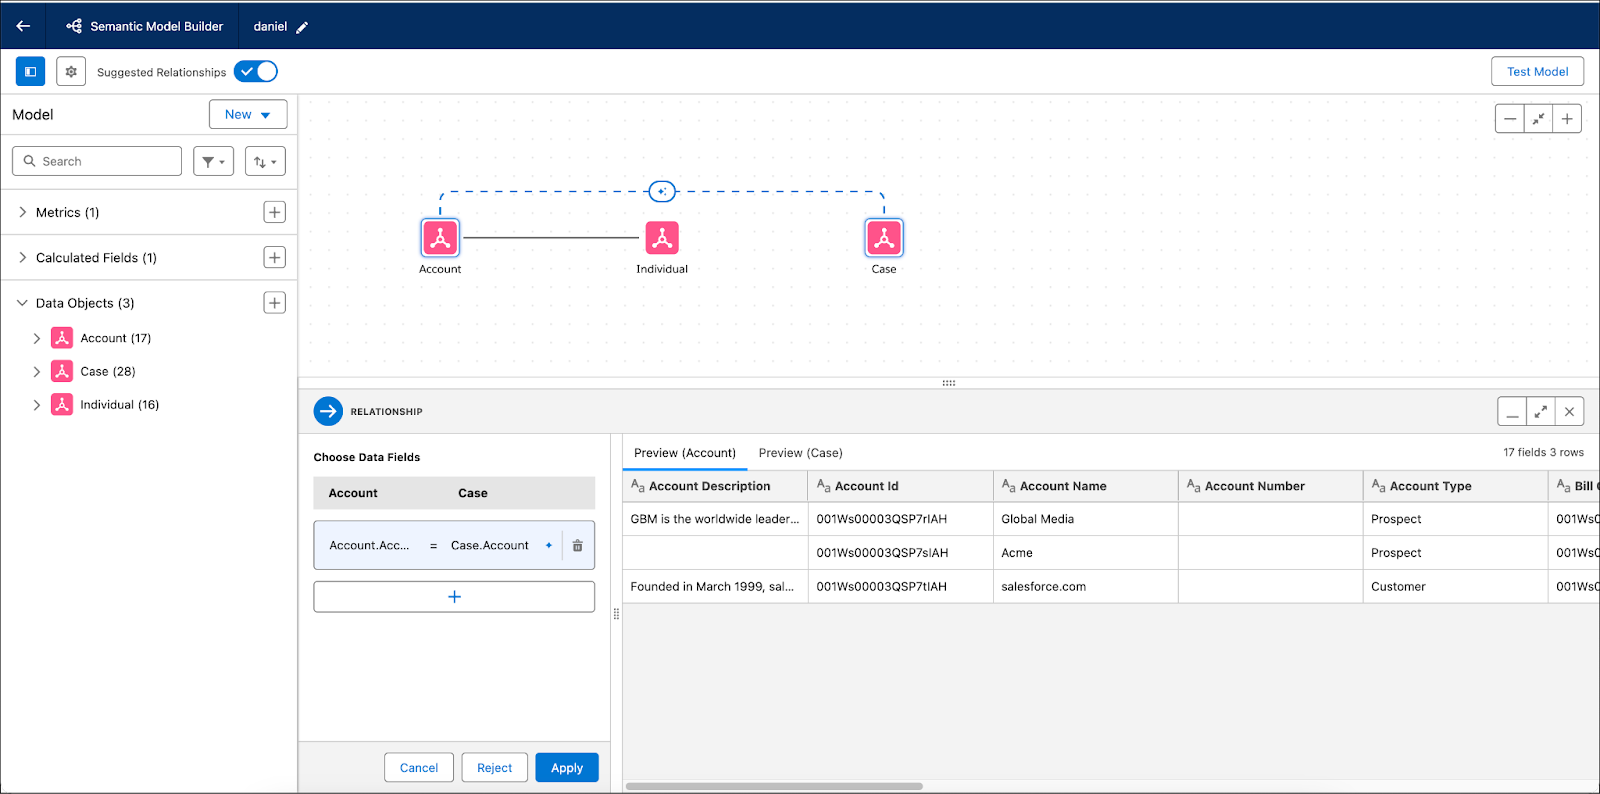This screenshot has width=1600, height=794.
Task: Expand the Account data object
Action: pyautogui.click(x=37, y=339)
